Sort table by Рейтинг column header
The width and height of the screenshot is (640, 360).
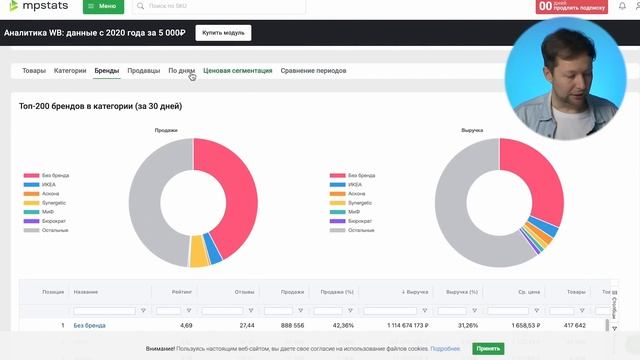[x=182, y=292]
